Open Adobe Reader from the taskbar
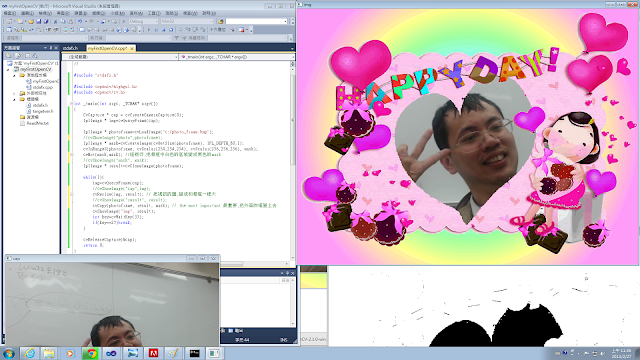This screenshot has height=360, width=640. 153,353
